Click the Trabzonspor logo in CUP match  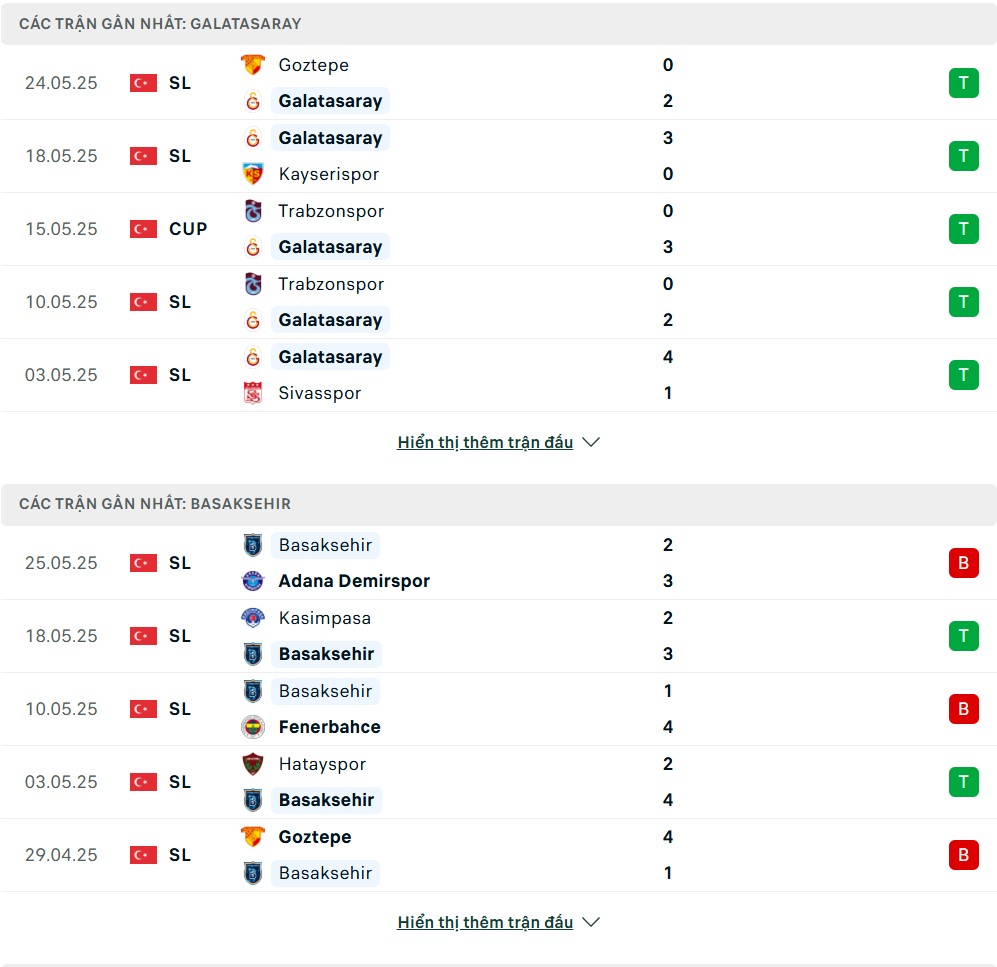(252, 210)
